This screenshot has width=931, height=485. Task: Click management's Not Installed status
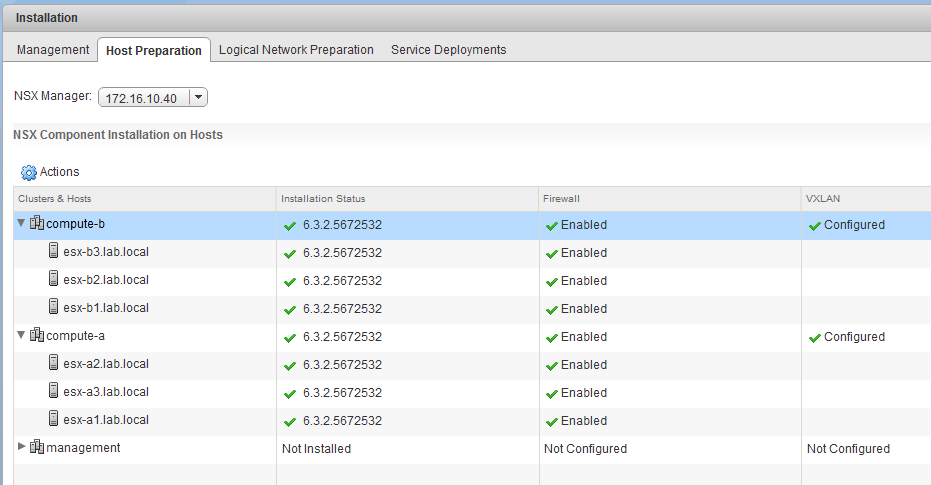(316, 449)
